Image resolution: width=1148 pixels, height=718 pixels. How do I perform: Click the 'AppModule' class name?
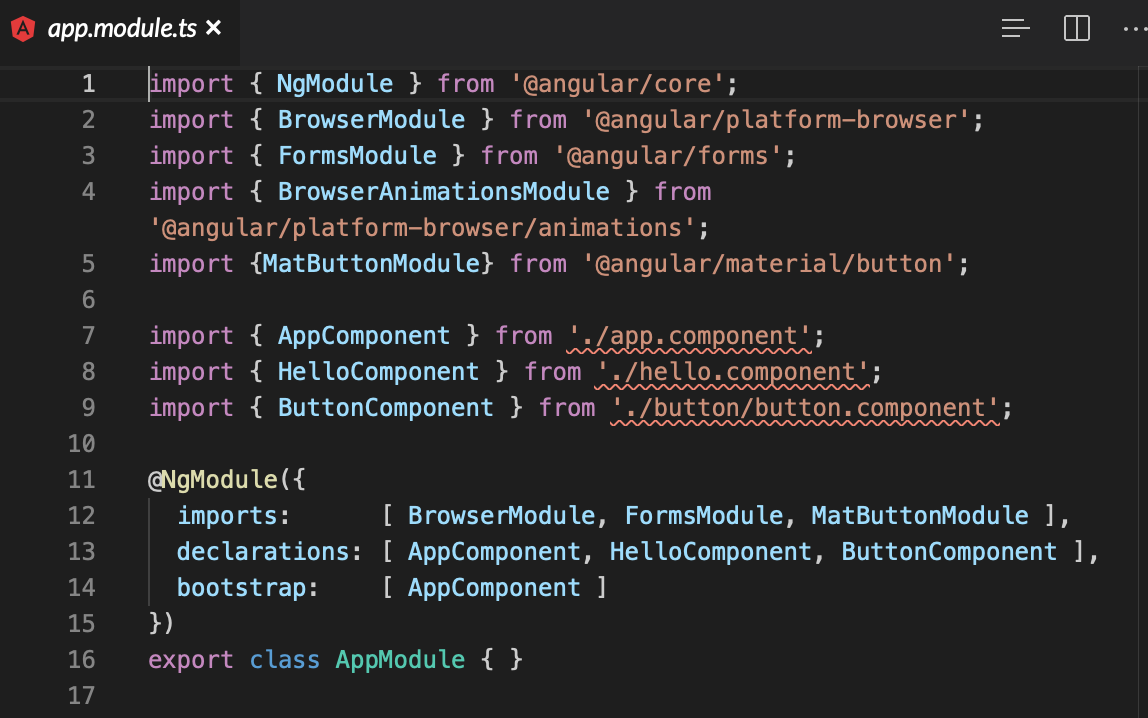point(400,660)
